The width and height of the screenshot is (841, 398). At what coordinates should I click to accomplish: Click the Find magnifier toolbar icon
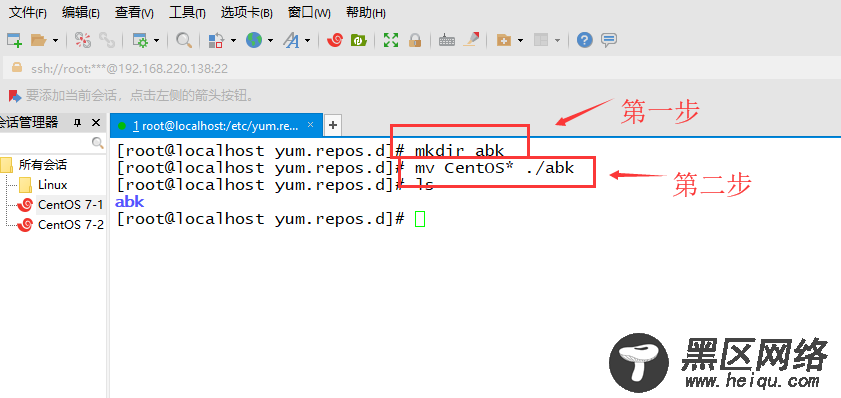tap(184, 40)
